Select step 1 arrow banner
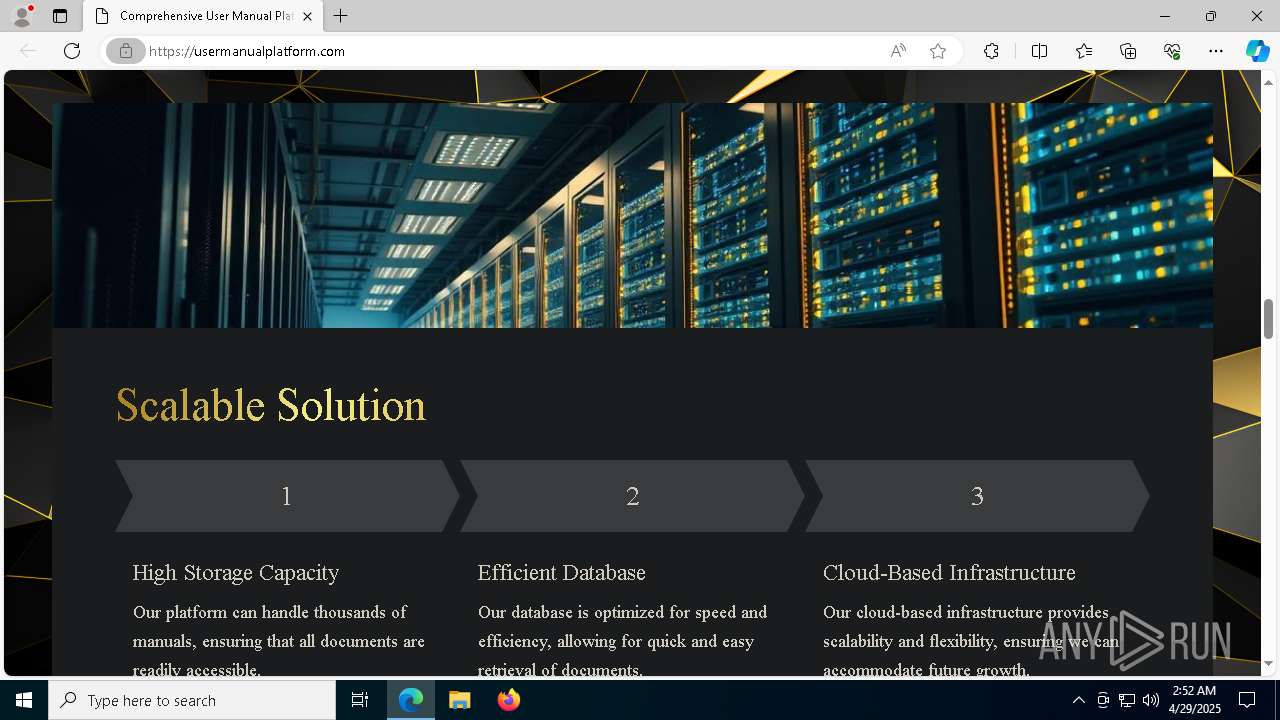Screen dimensions: 1280x720 tap(287, 496)
